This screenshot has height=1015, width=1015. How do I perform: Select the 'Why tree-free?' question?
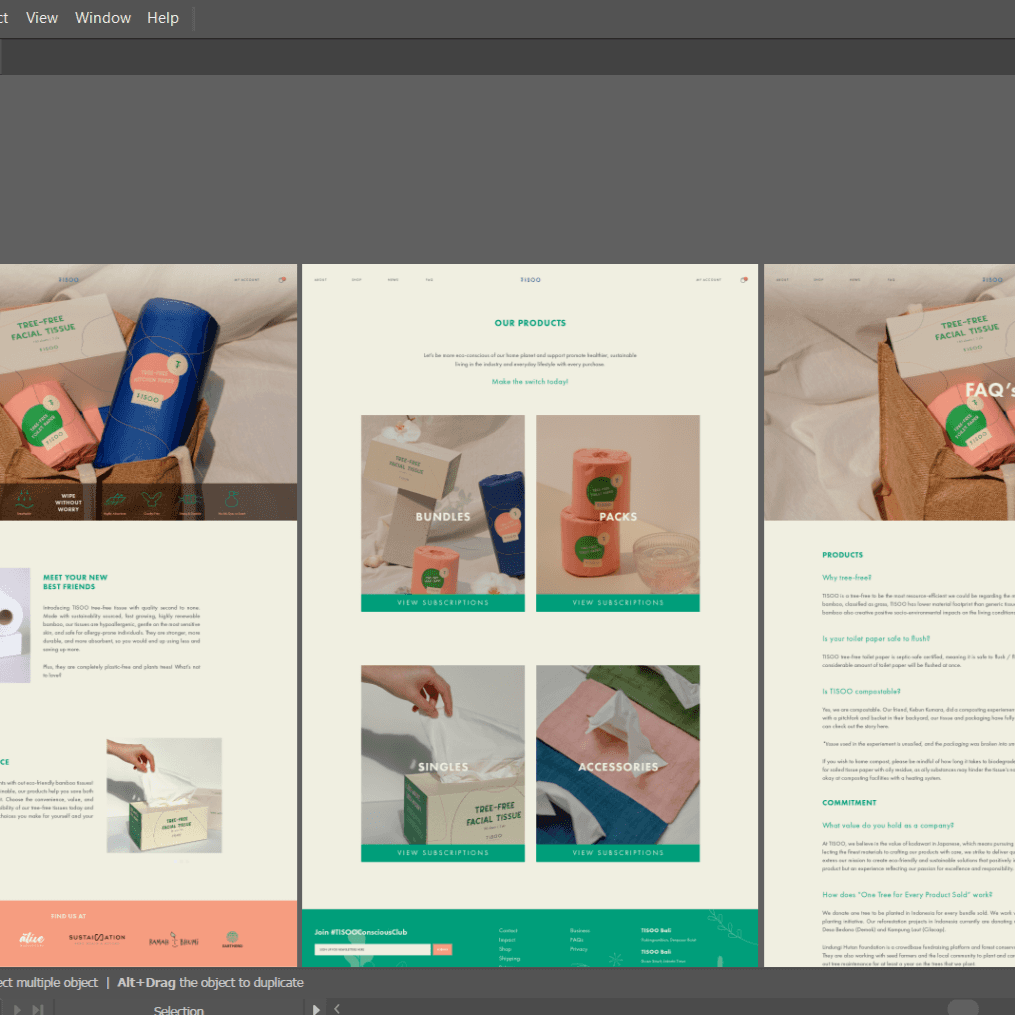pyautogui.click(x=847, y=577)
